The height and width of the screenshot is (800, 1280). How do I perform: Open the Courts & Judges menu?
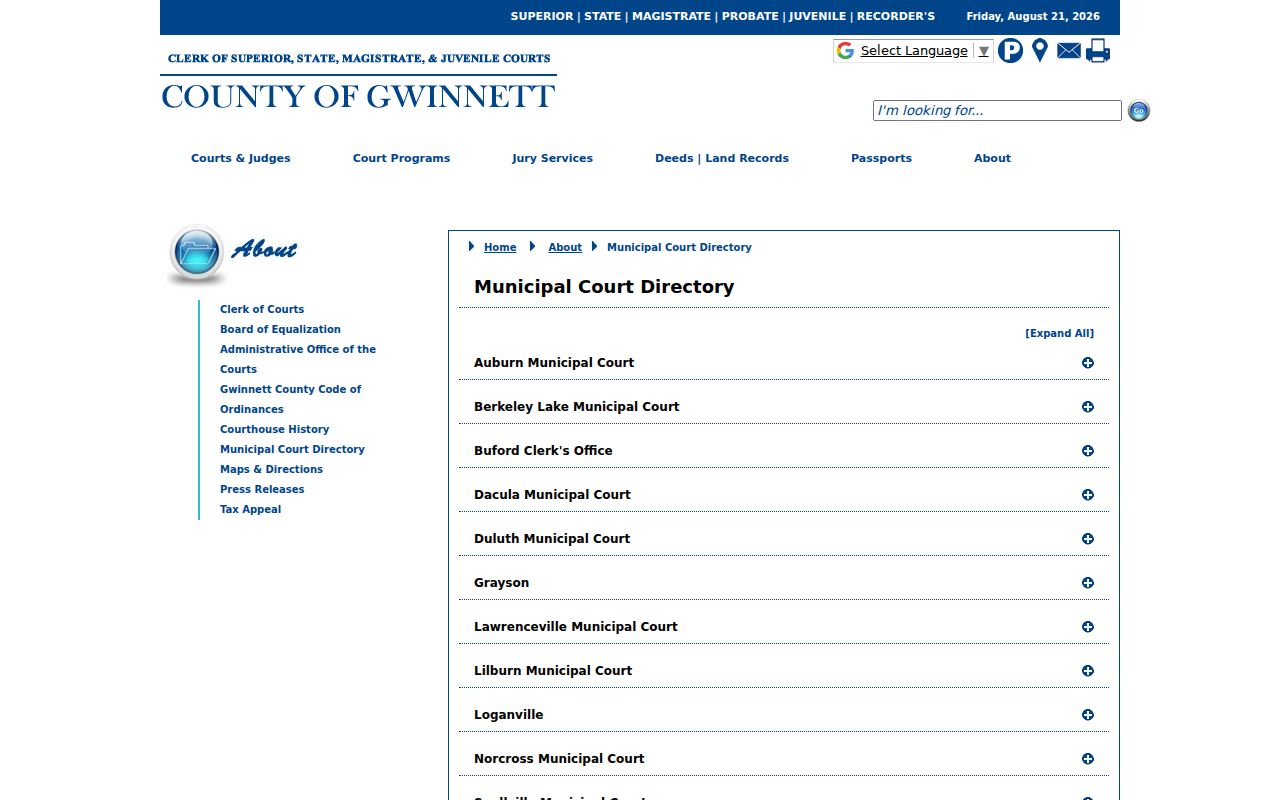[241, 158]
